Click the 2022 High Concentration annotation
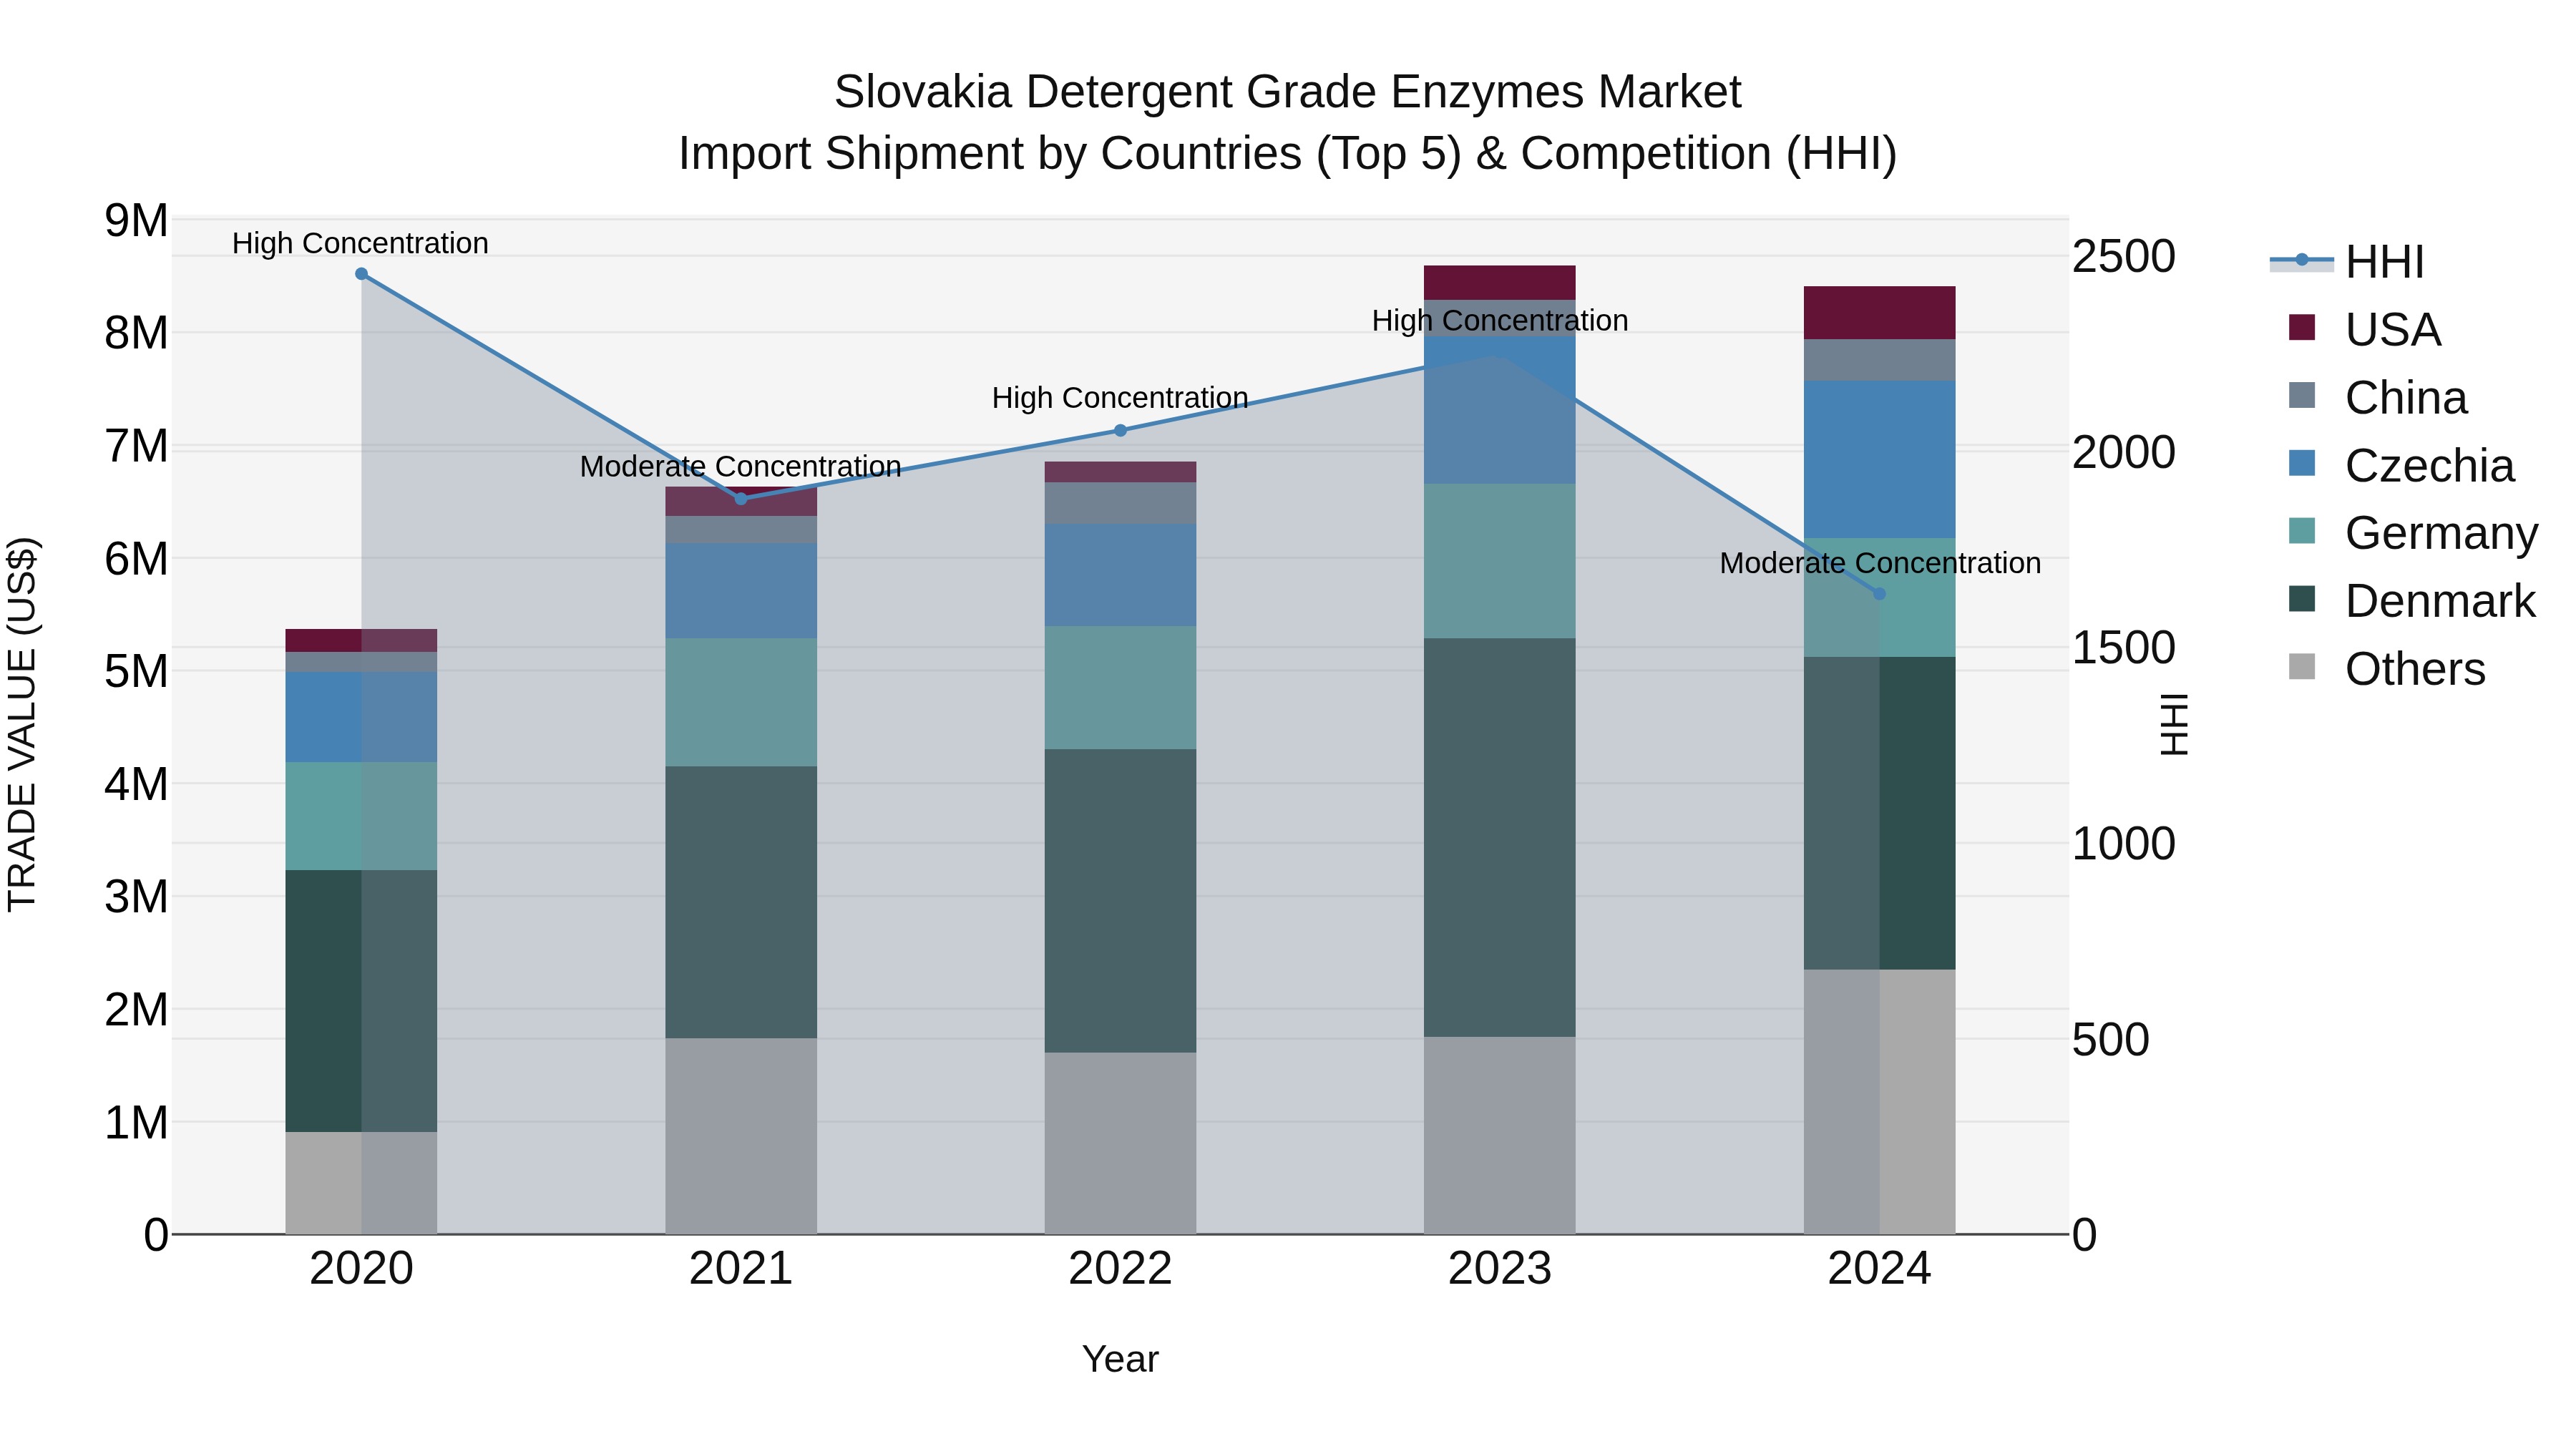This screenshot has width=2576, height=1449. 1120,397
